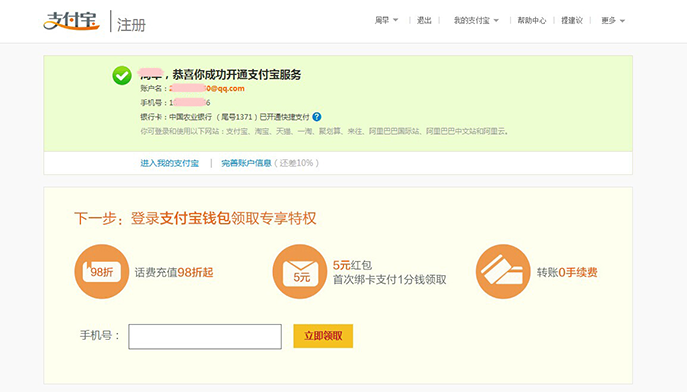Click the 注册 page title text
The image size is (687, 392).
[x=131, y=25]
